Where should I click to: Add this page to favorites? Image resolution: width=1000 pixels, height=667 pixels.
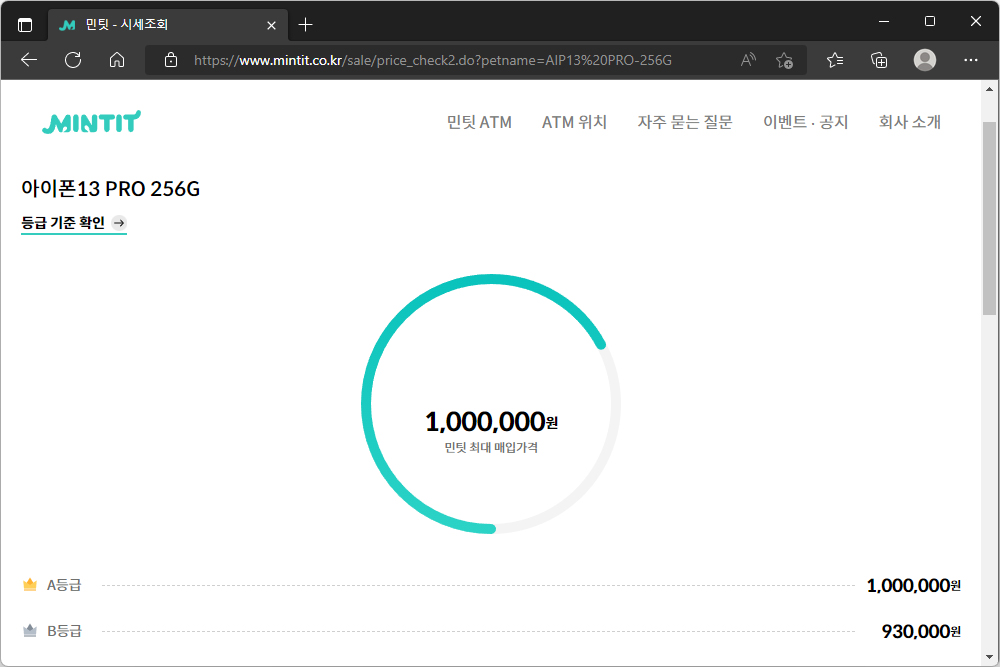click(784, 60)
